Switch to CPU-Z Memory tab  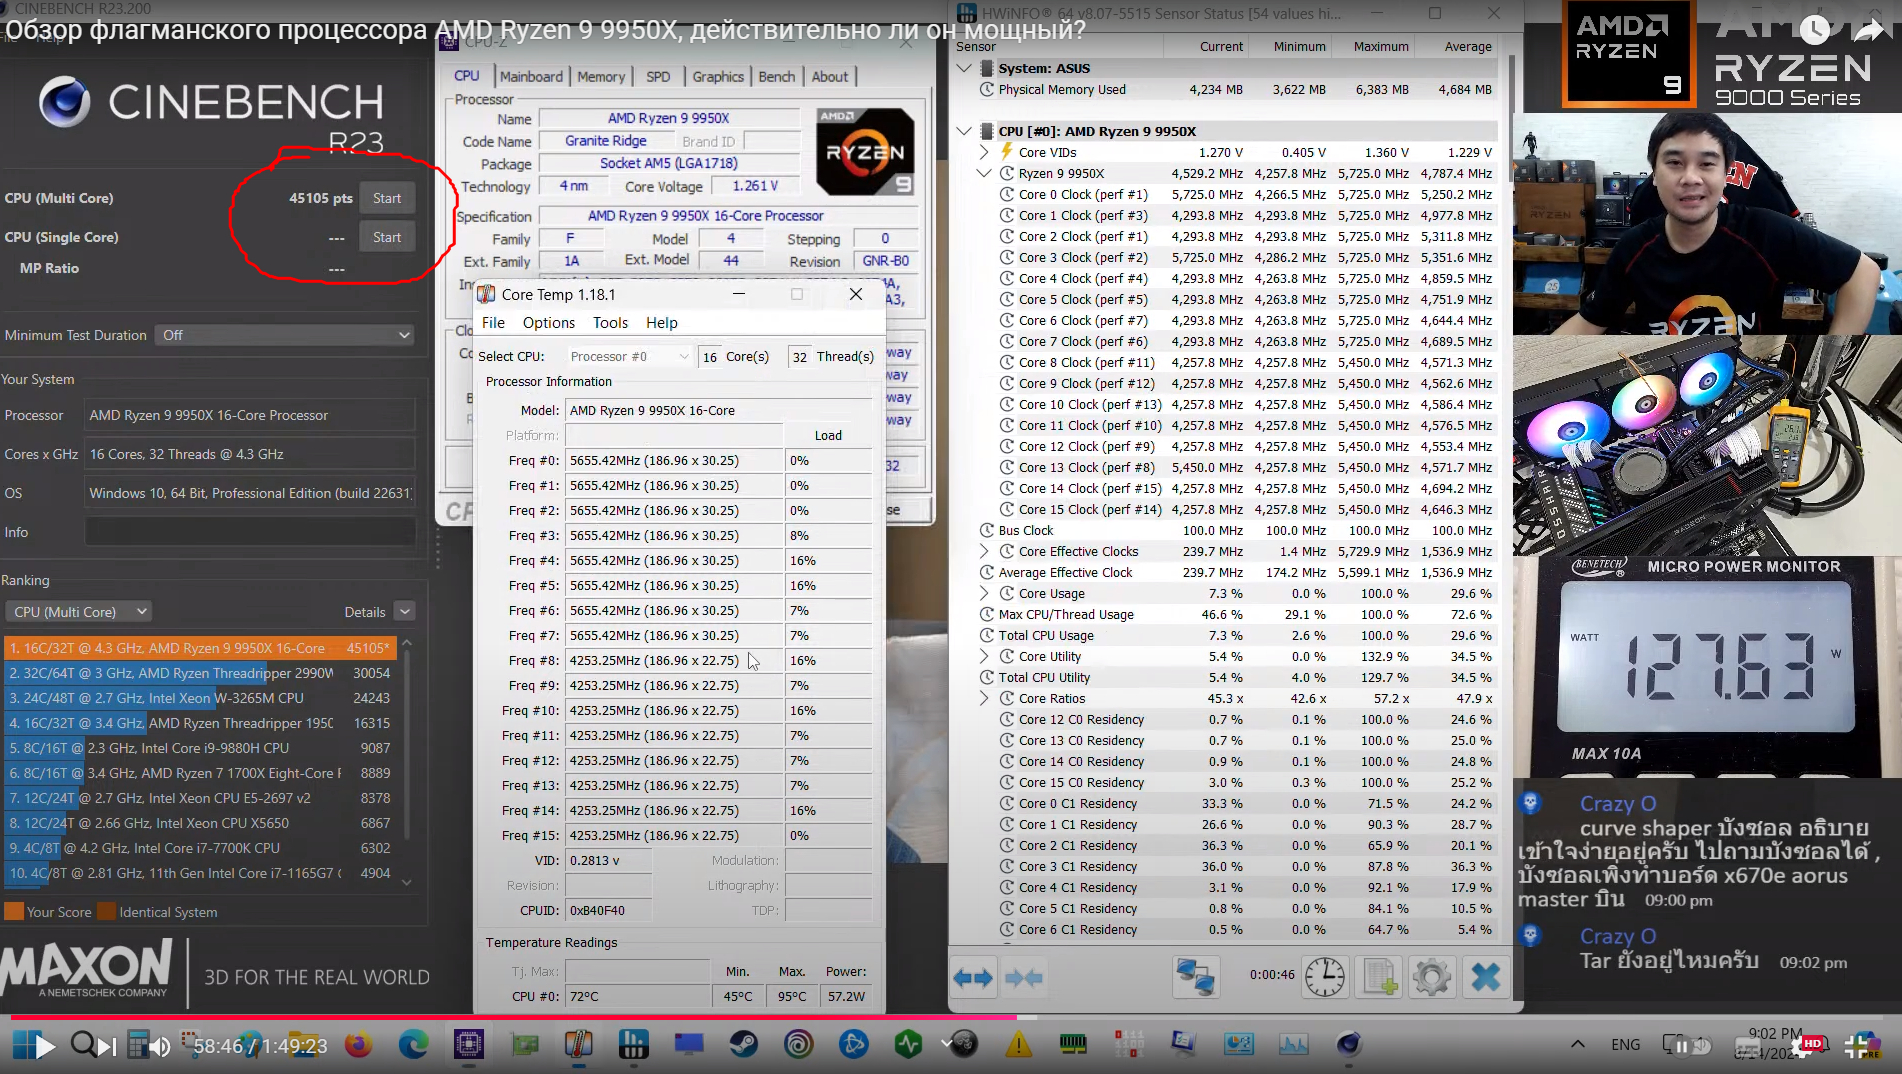point(601,76)
